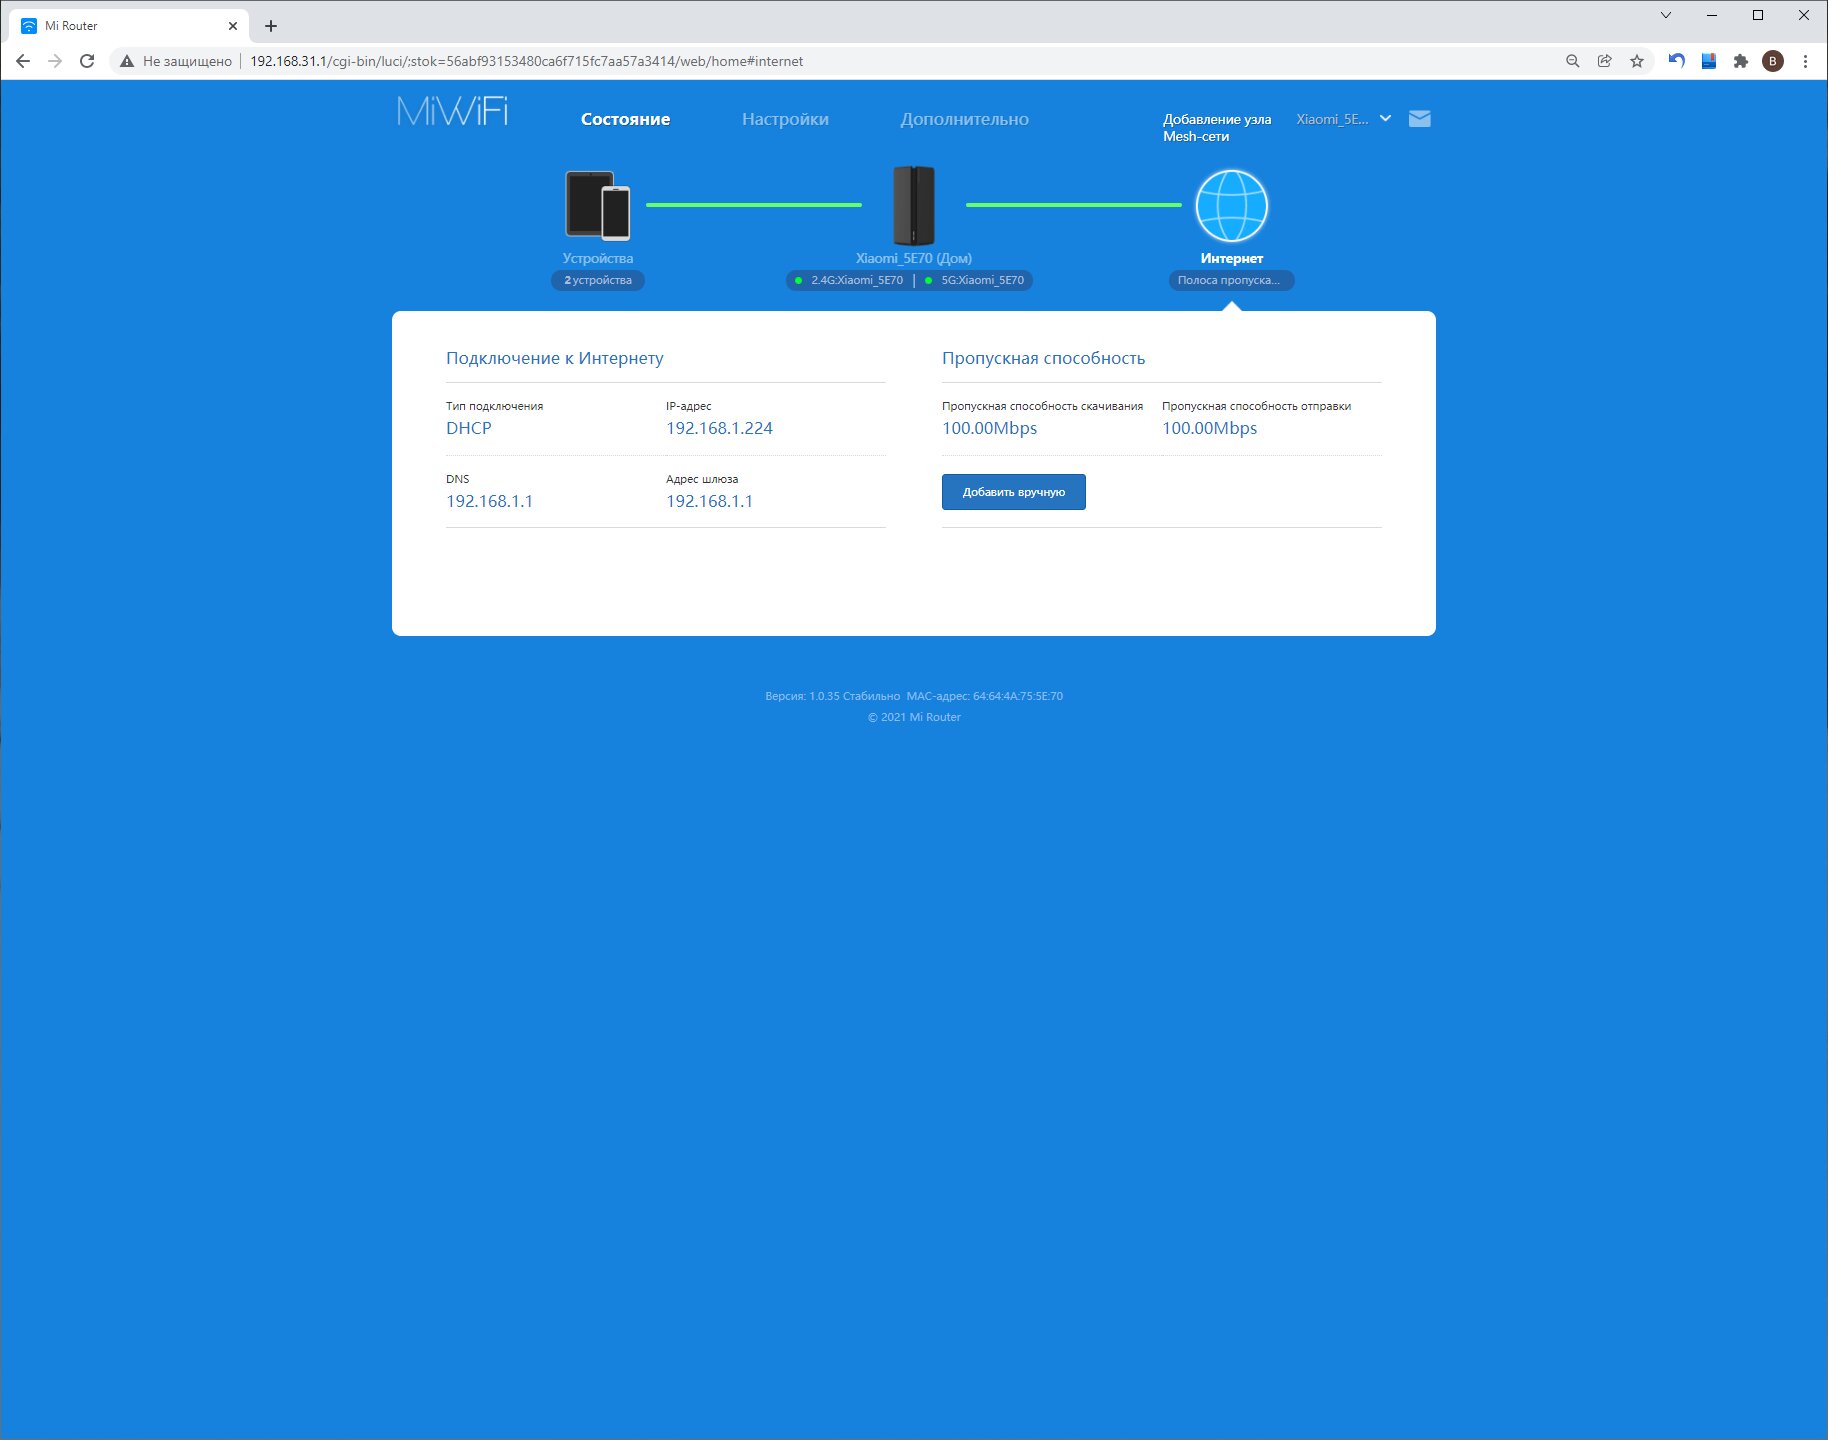Click Добавление узла Mesh-сети link
This screenshot has height=1440, width=1828.
point(1217,127)
